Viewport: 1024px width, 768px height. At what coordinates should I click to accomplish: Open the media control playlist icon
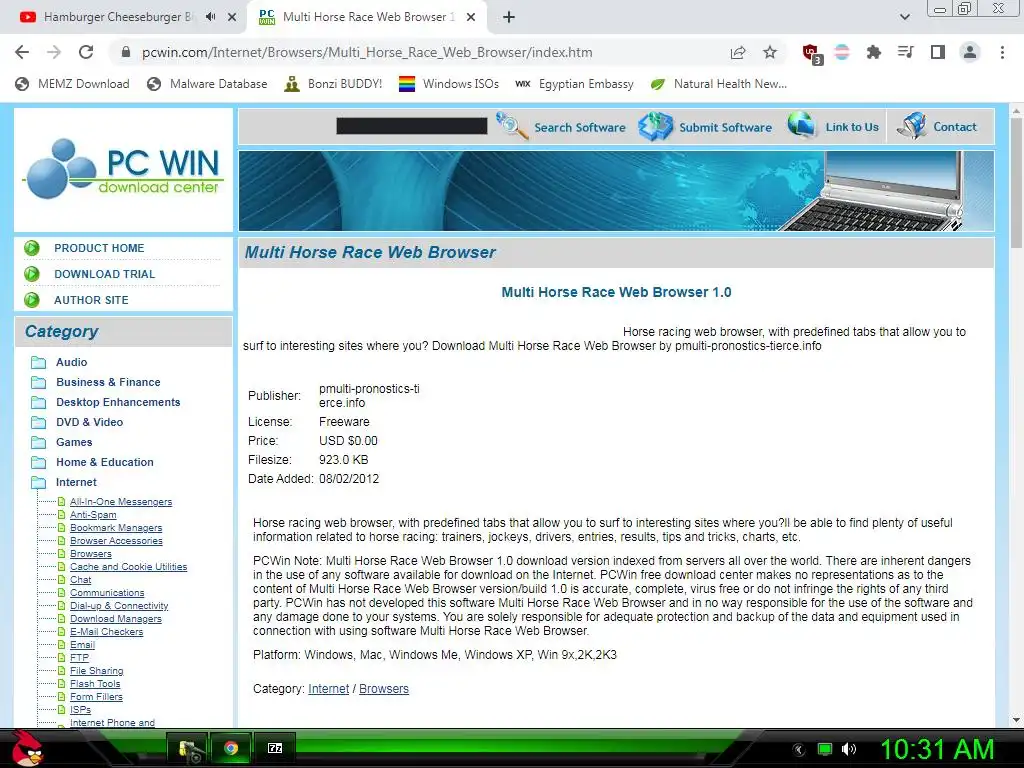click(905, 52)
